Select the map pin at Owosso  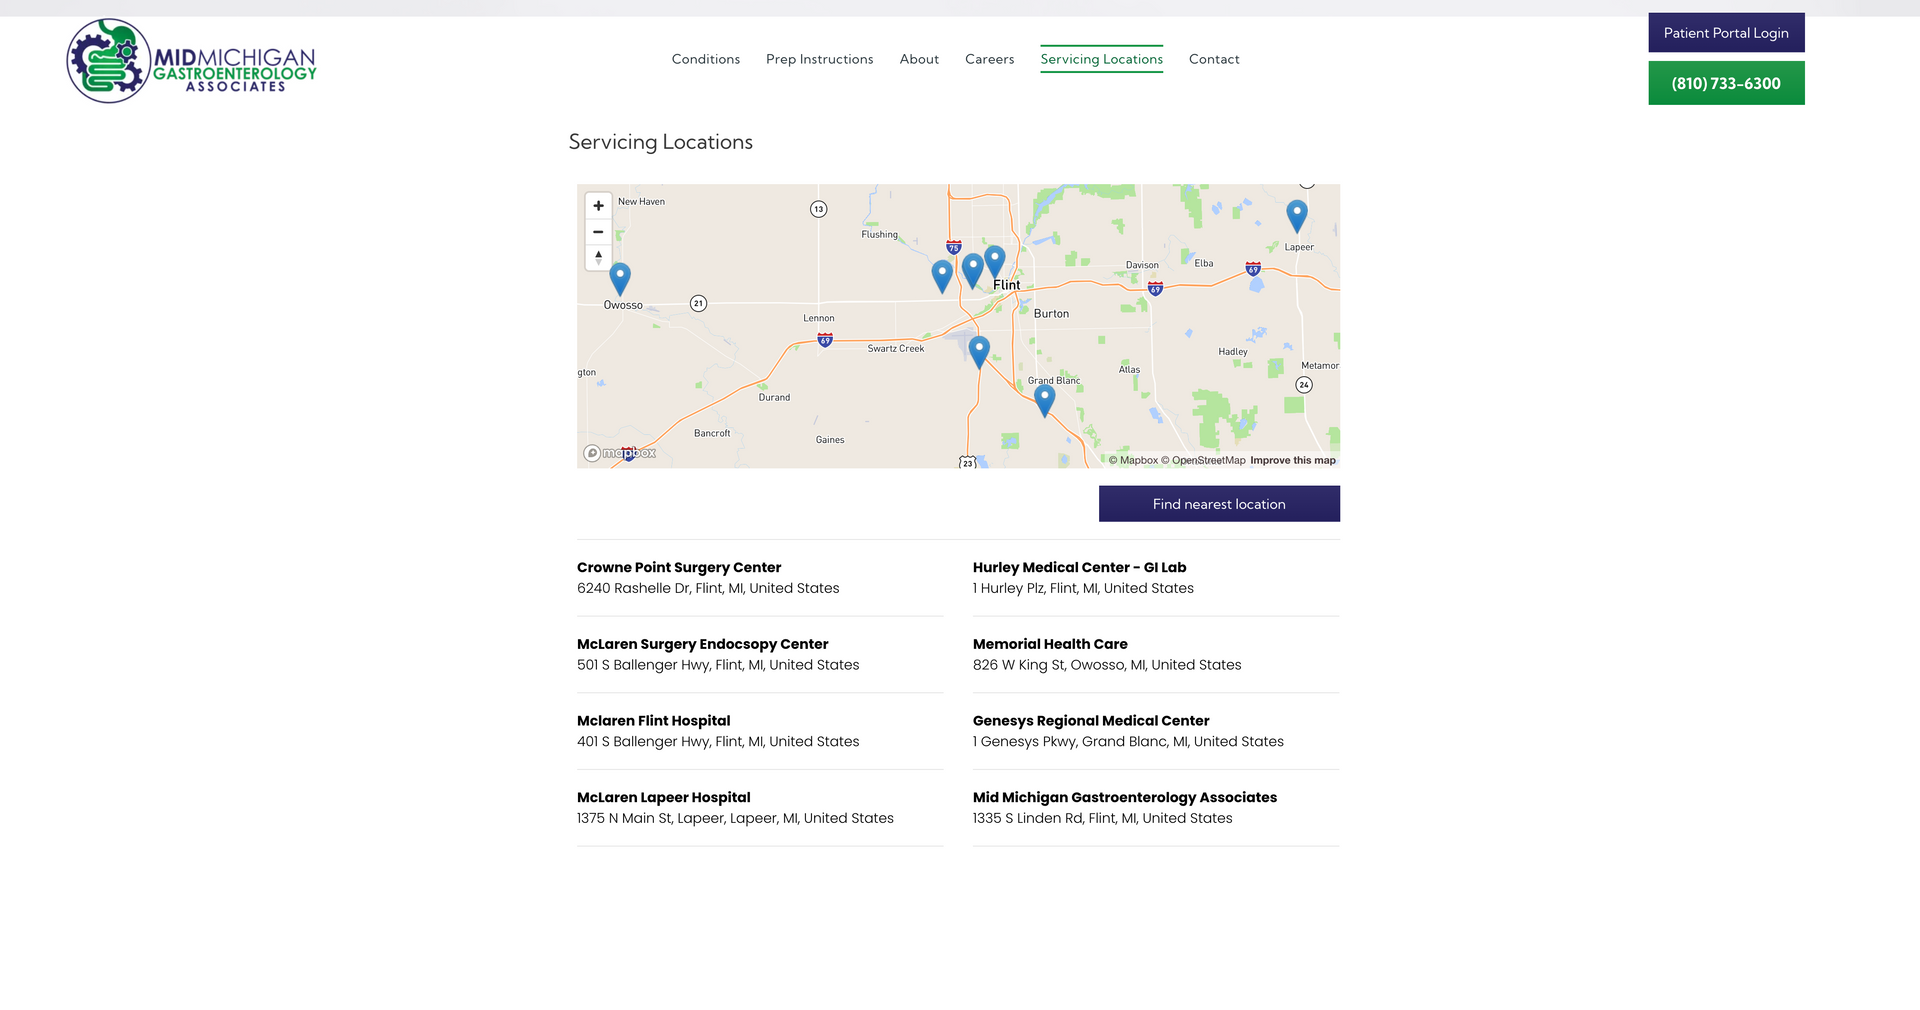[x=620, y=278]
